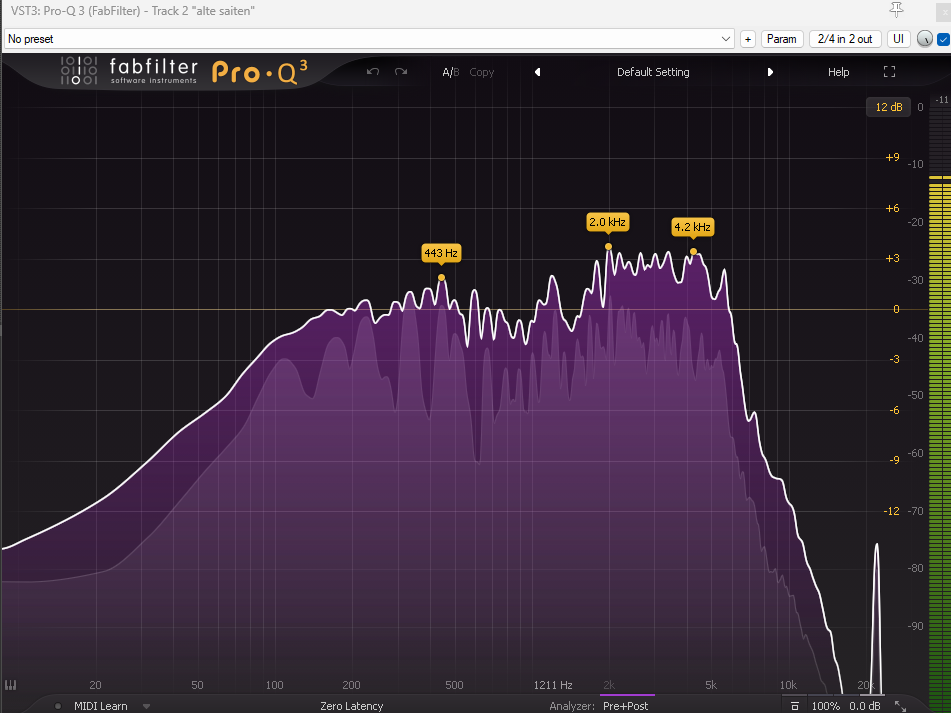Toggle the plugin bypass checkbox
Image resolution: width=951 pixels, height=713 pixels.
[x=942, y=39]
